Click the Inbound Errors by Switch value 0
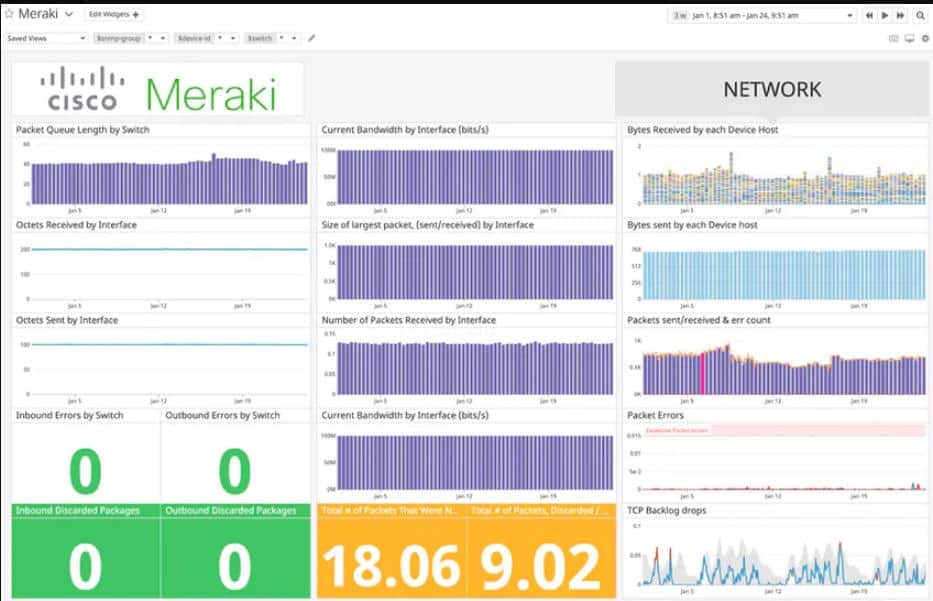Screen dimensions: 933x601 point(85,470)
